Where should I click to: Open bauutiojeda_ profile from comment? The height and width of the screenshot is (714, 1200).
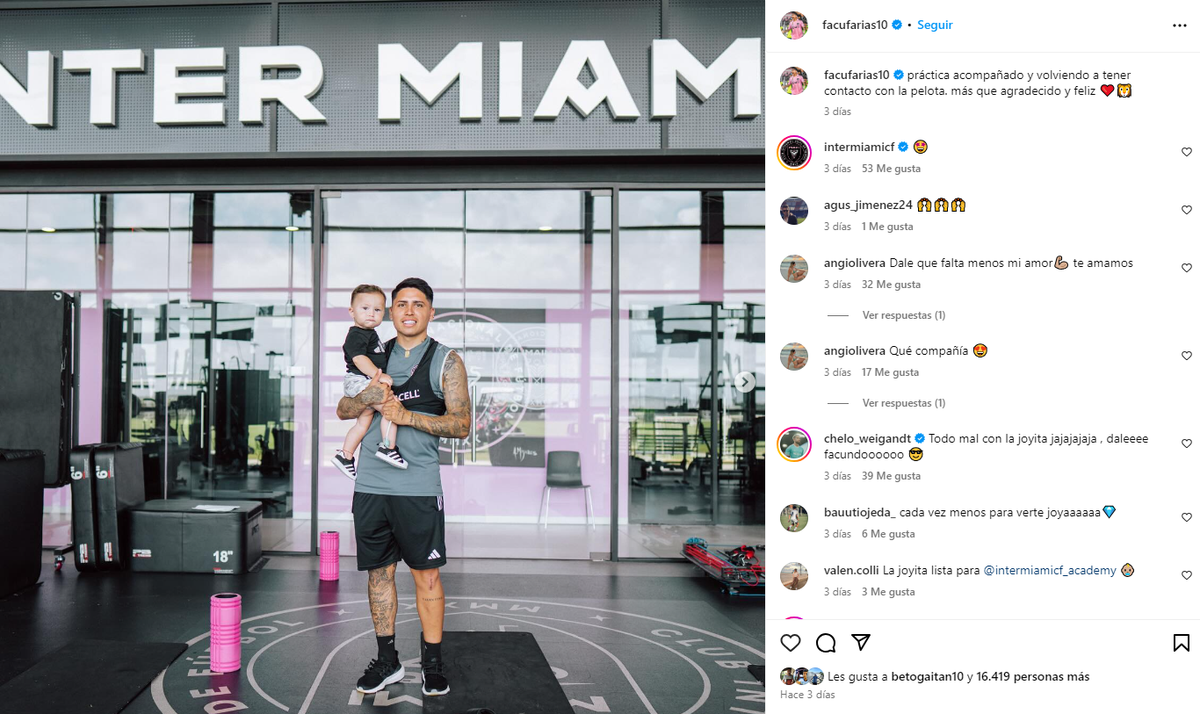coord(860,512)
